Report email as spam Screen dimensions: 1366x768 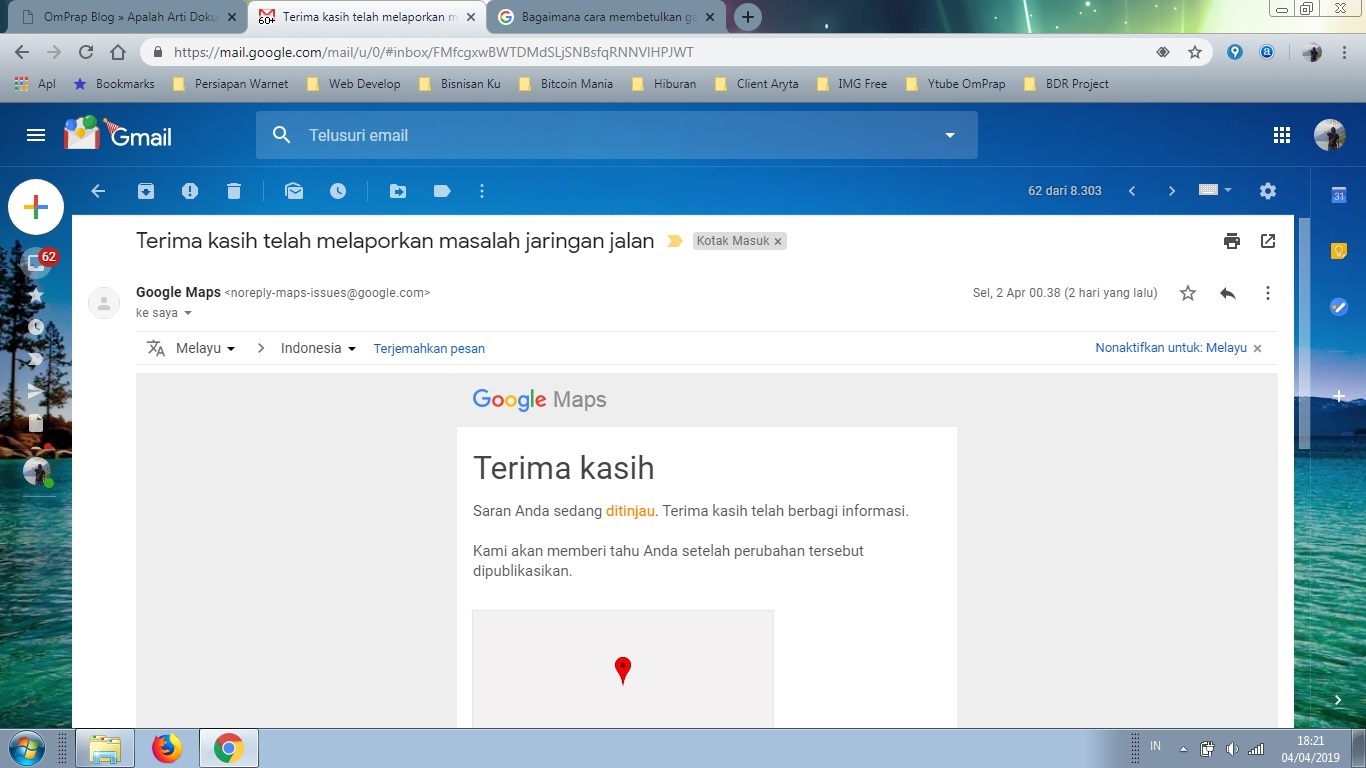190,191
